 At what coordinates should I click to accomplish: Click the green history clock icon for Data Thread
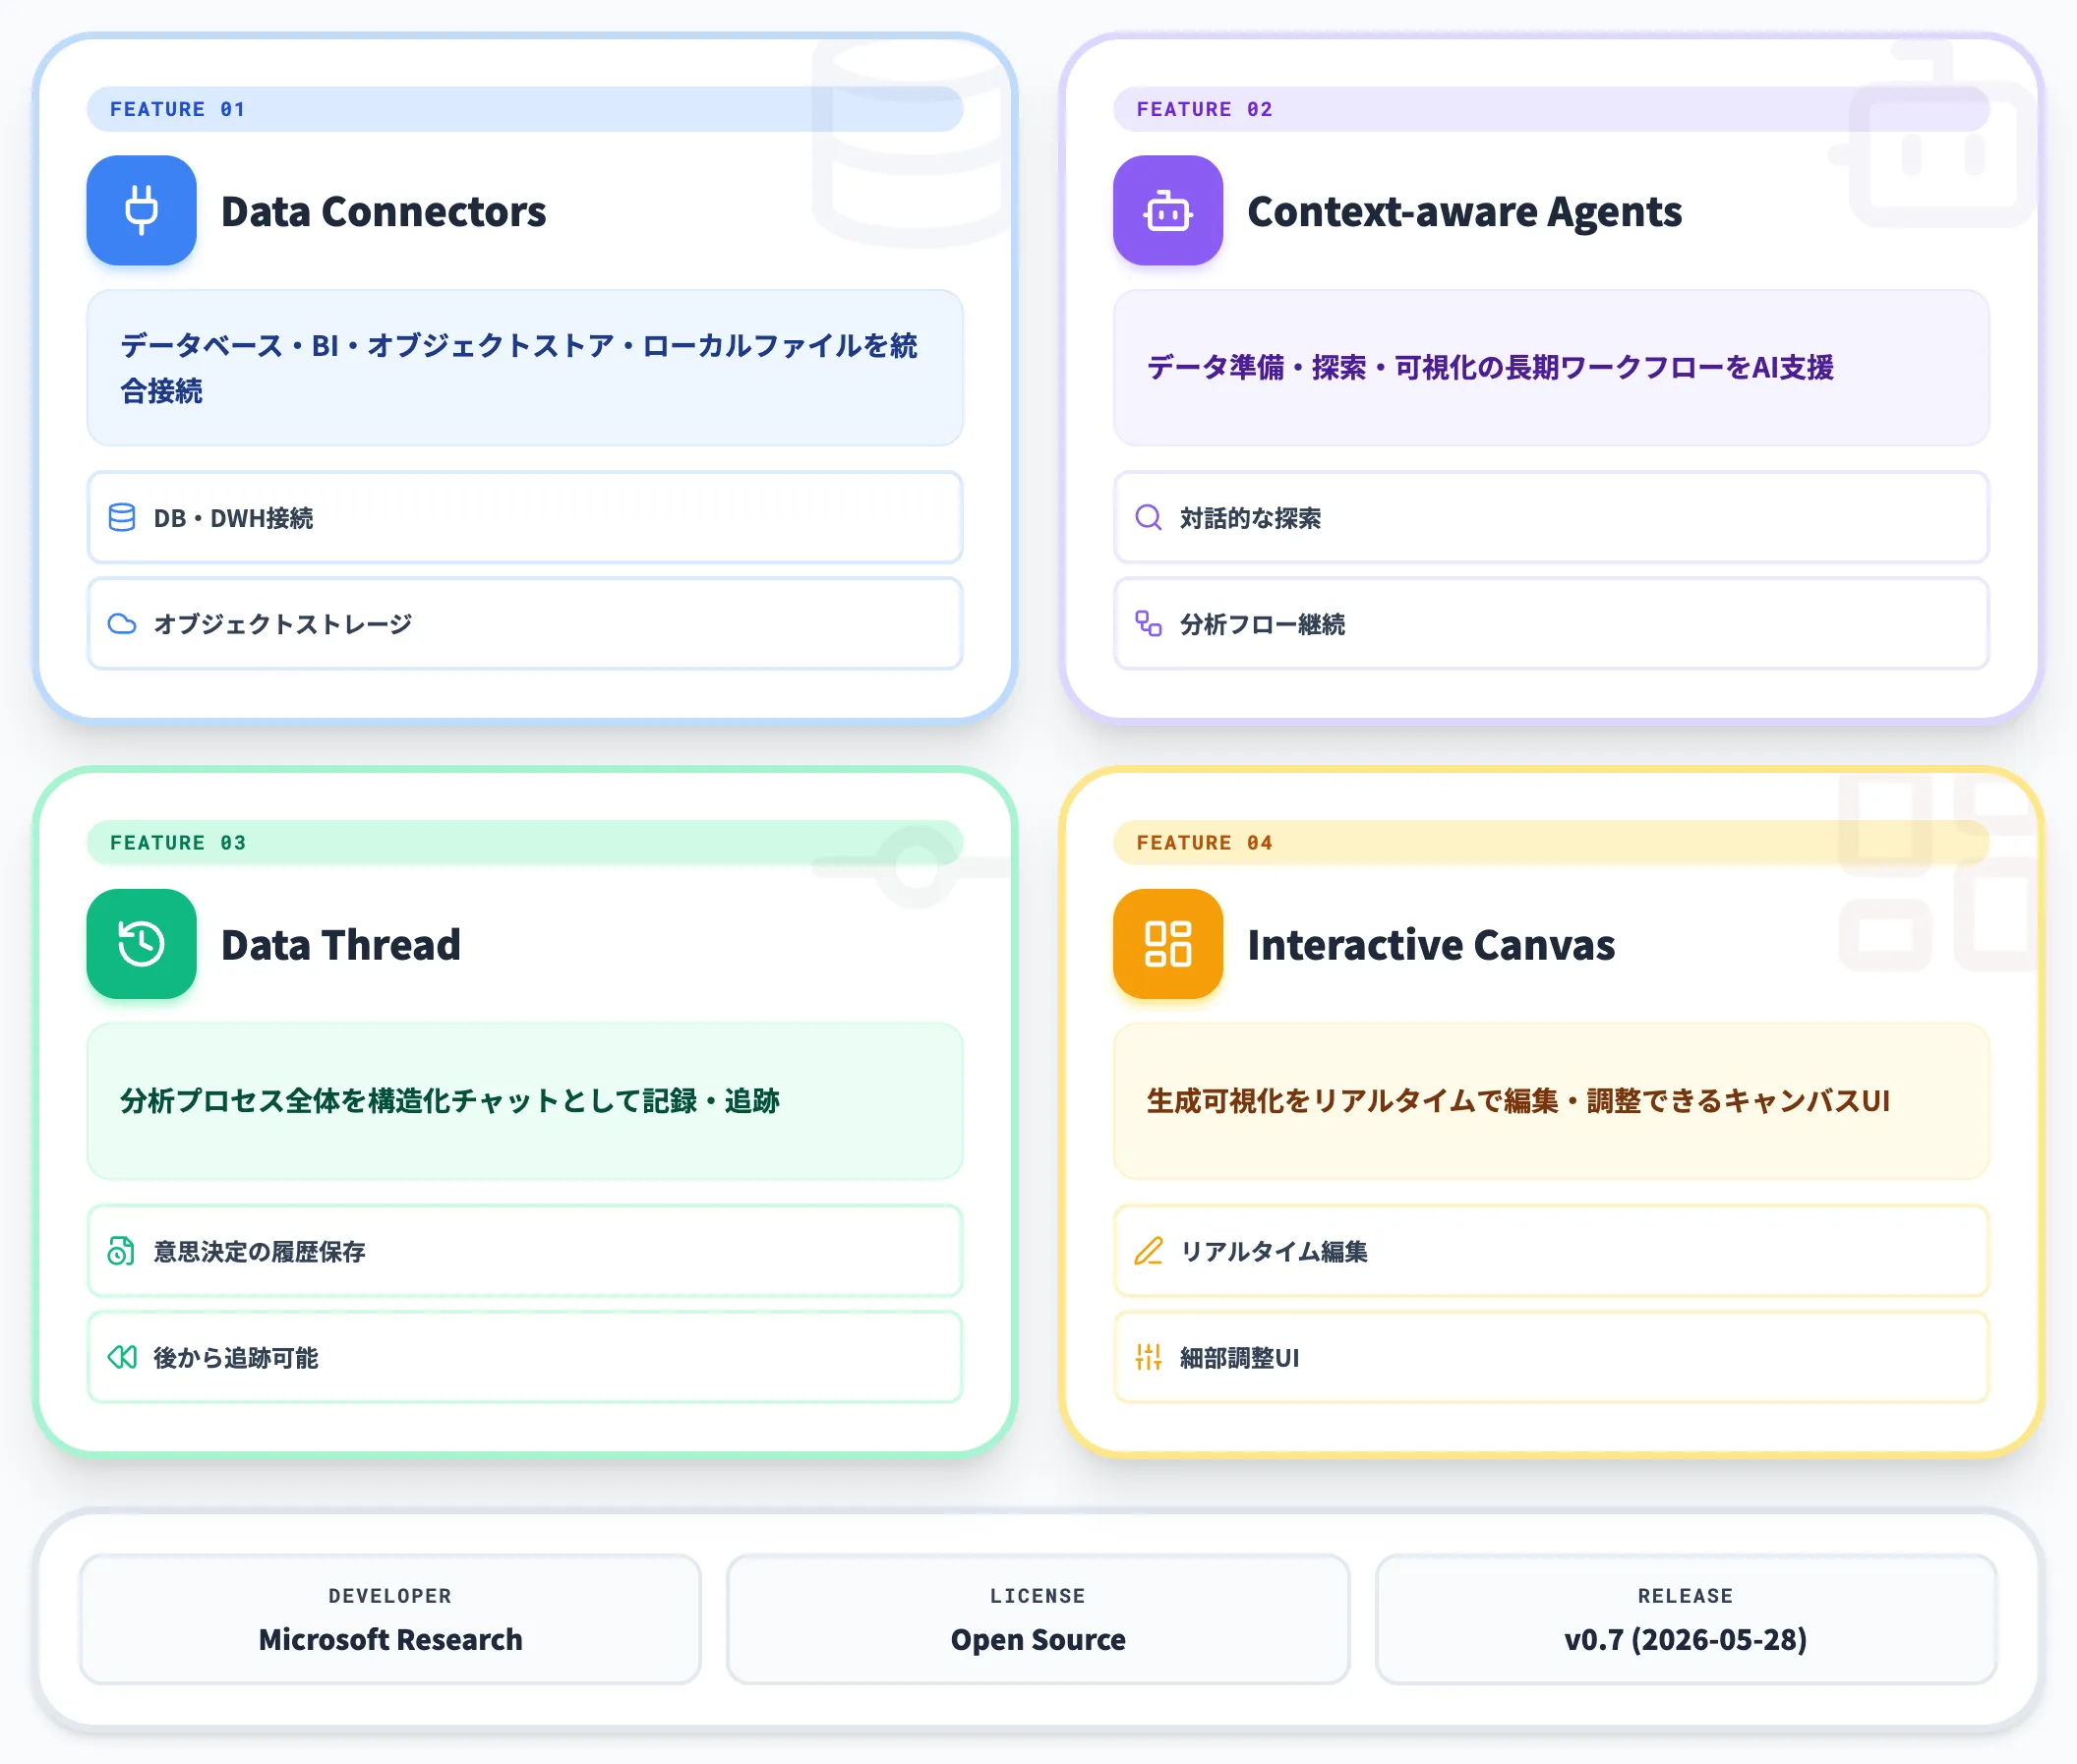click(141, 943)
